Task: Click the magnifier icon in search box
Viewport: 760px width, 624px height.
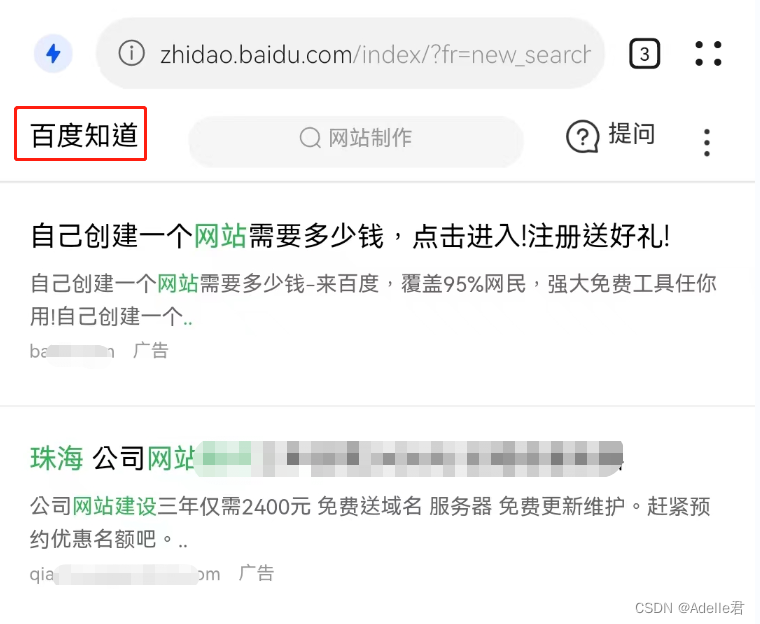Action: (310, 138)
